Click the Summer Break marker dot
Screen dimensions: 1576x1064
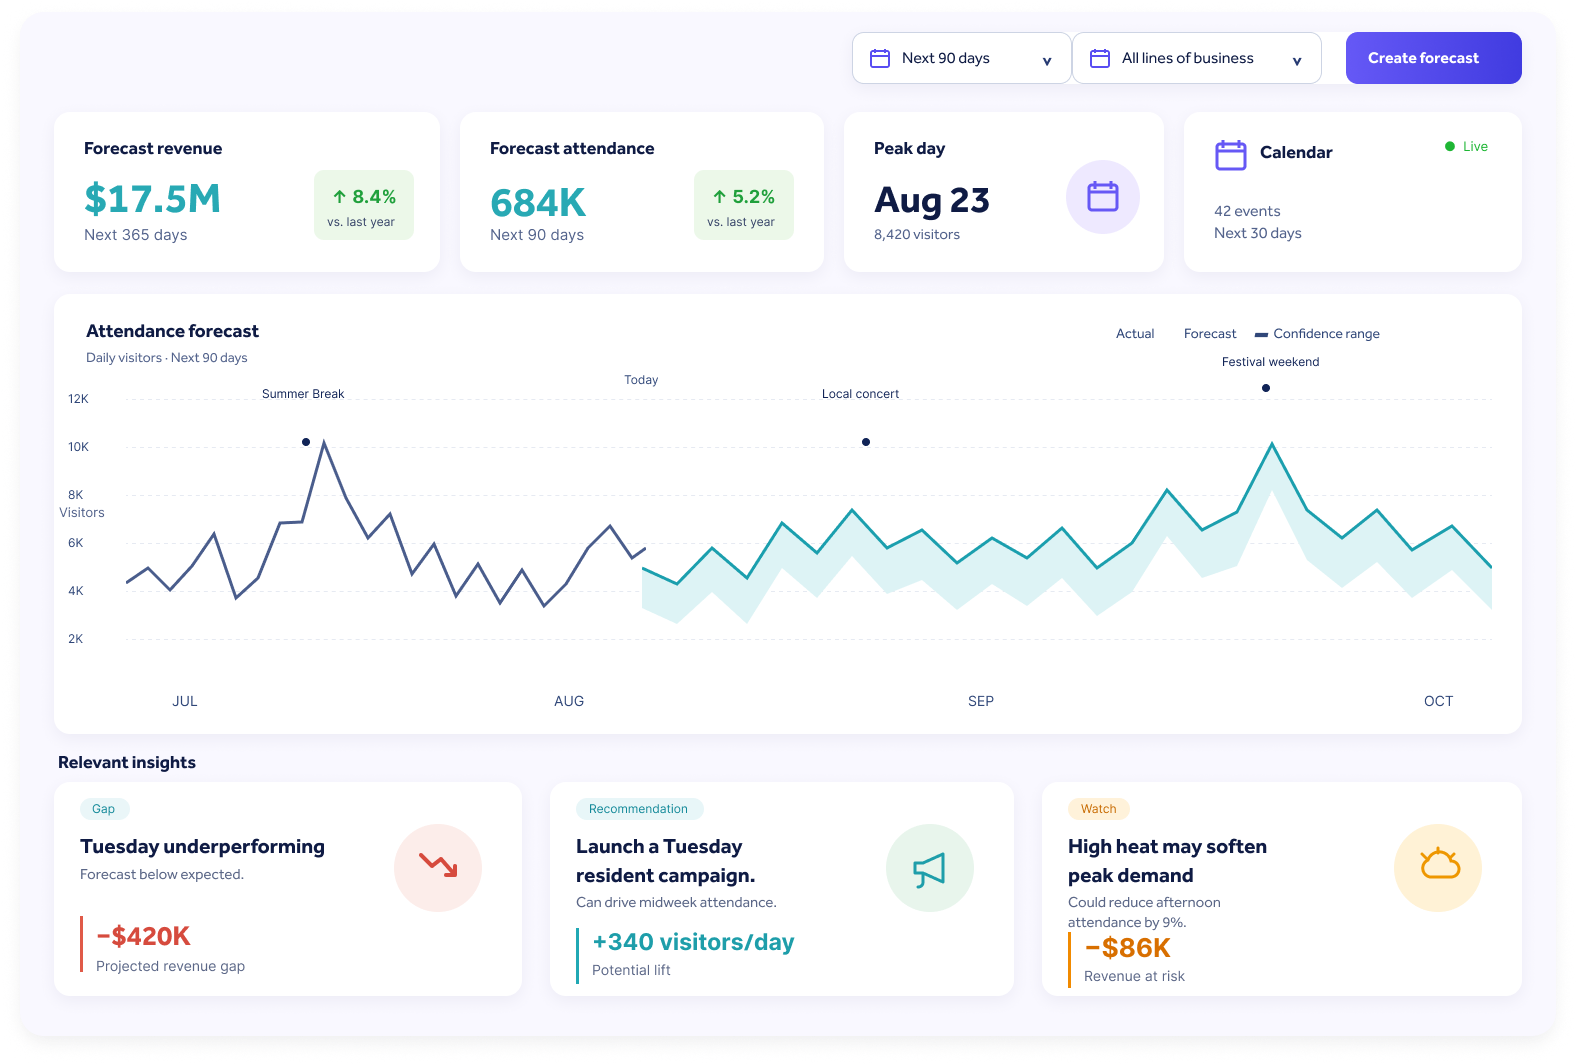click(x=306, y=442)
